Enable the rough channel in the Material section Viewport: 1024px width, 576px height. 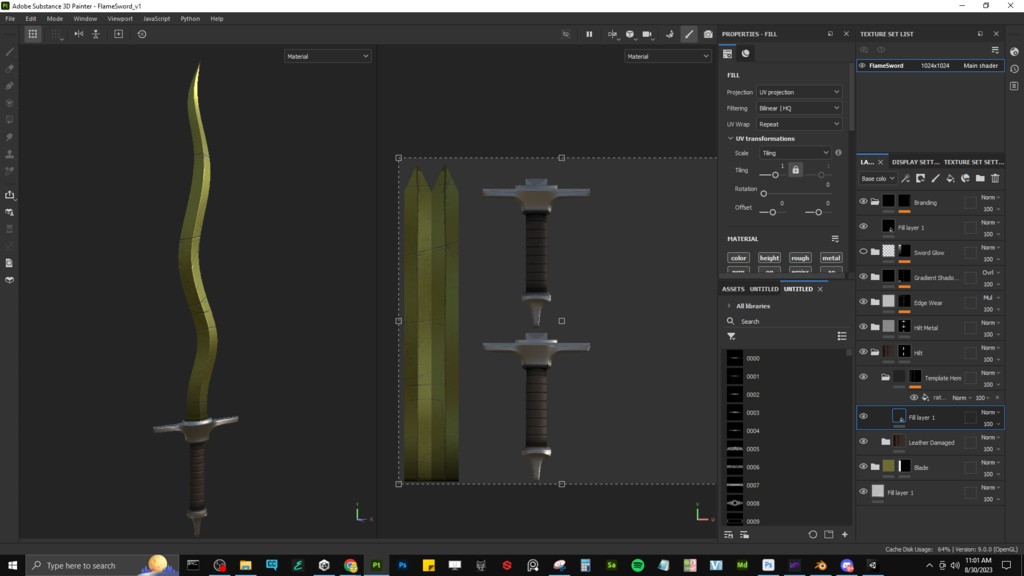coord(800,257)
